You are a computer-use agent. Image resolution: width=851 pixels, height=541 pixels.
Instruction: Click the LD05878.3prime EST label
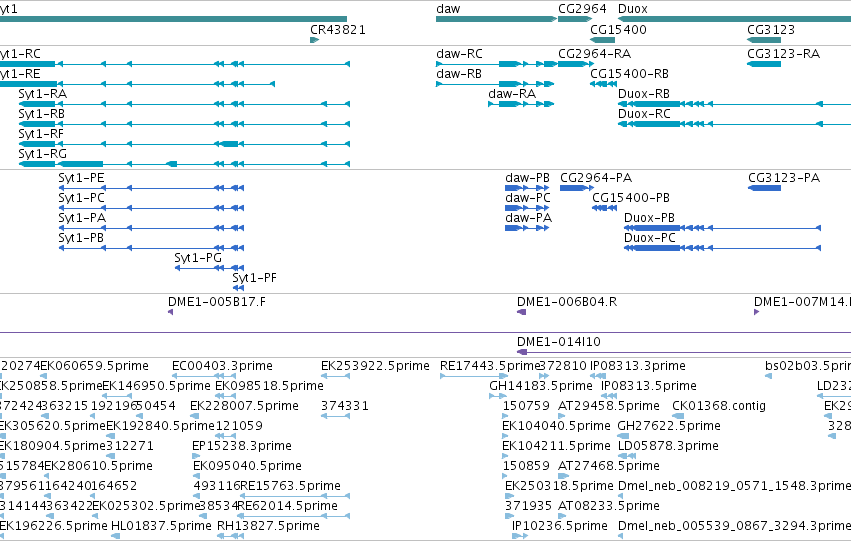point(669,446)
